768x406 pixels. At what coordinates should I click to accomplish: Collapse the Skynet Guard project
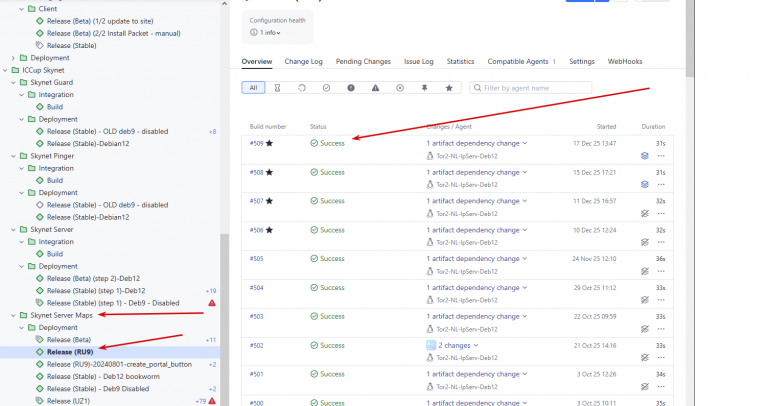click(x=13, y=82)
